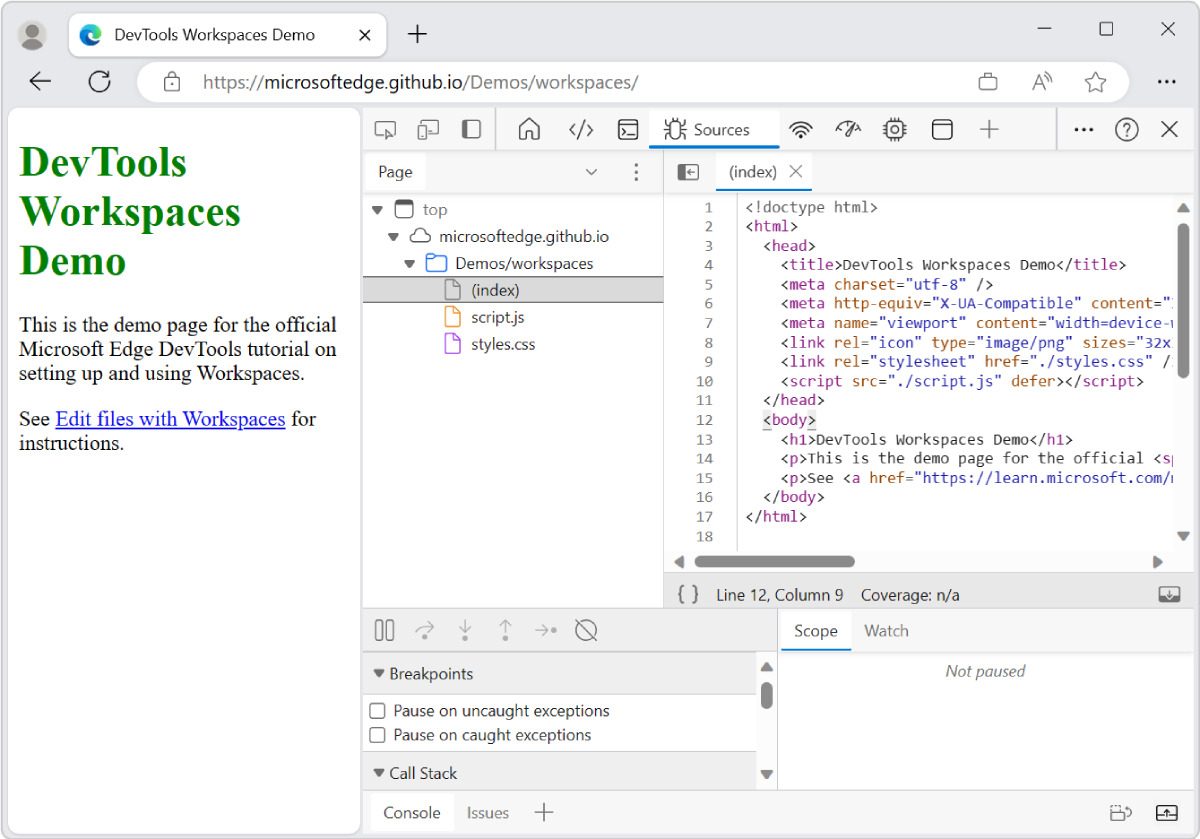Select the Inspect element tool

coord(386,129)
